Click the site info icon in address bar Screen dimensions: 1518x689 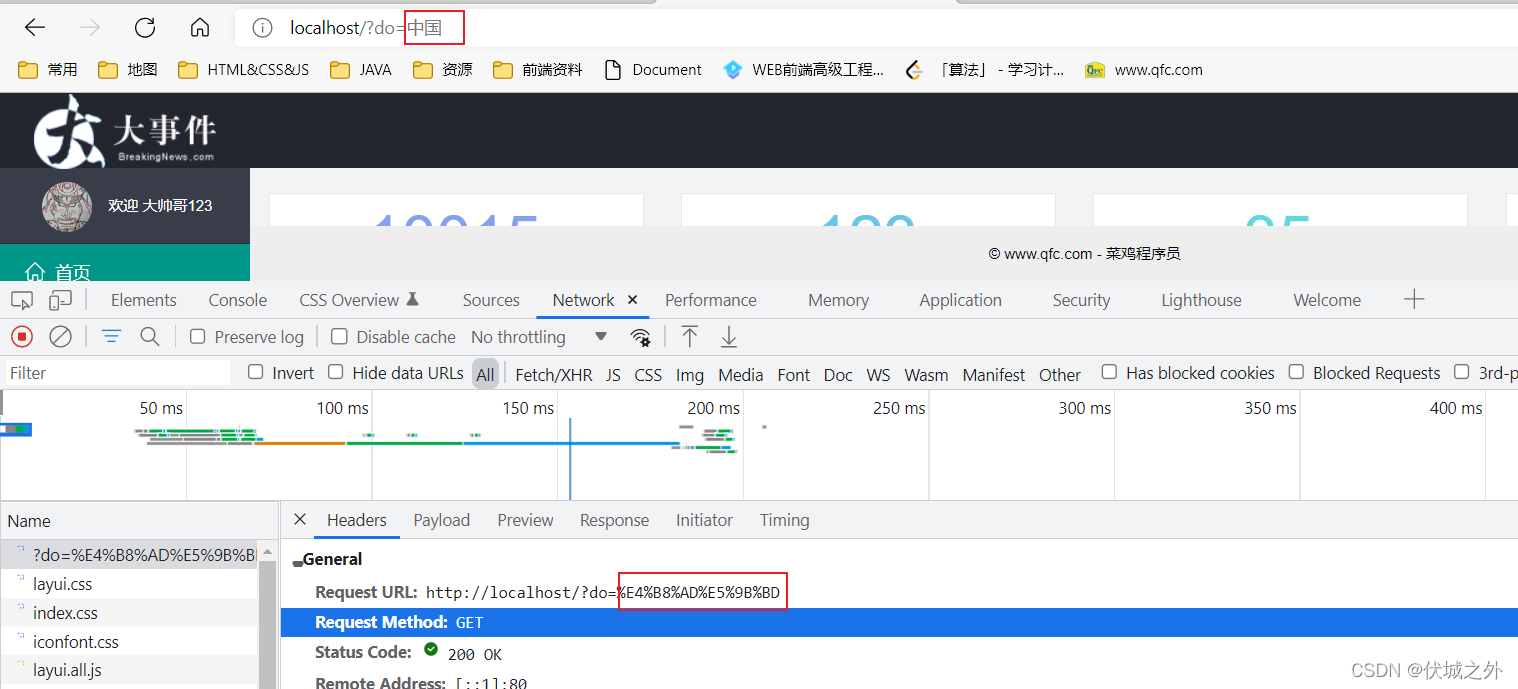click(x=262, y=28)
